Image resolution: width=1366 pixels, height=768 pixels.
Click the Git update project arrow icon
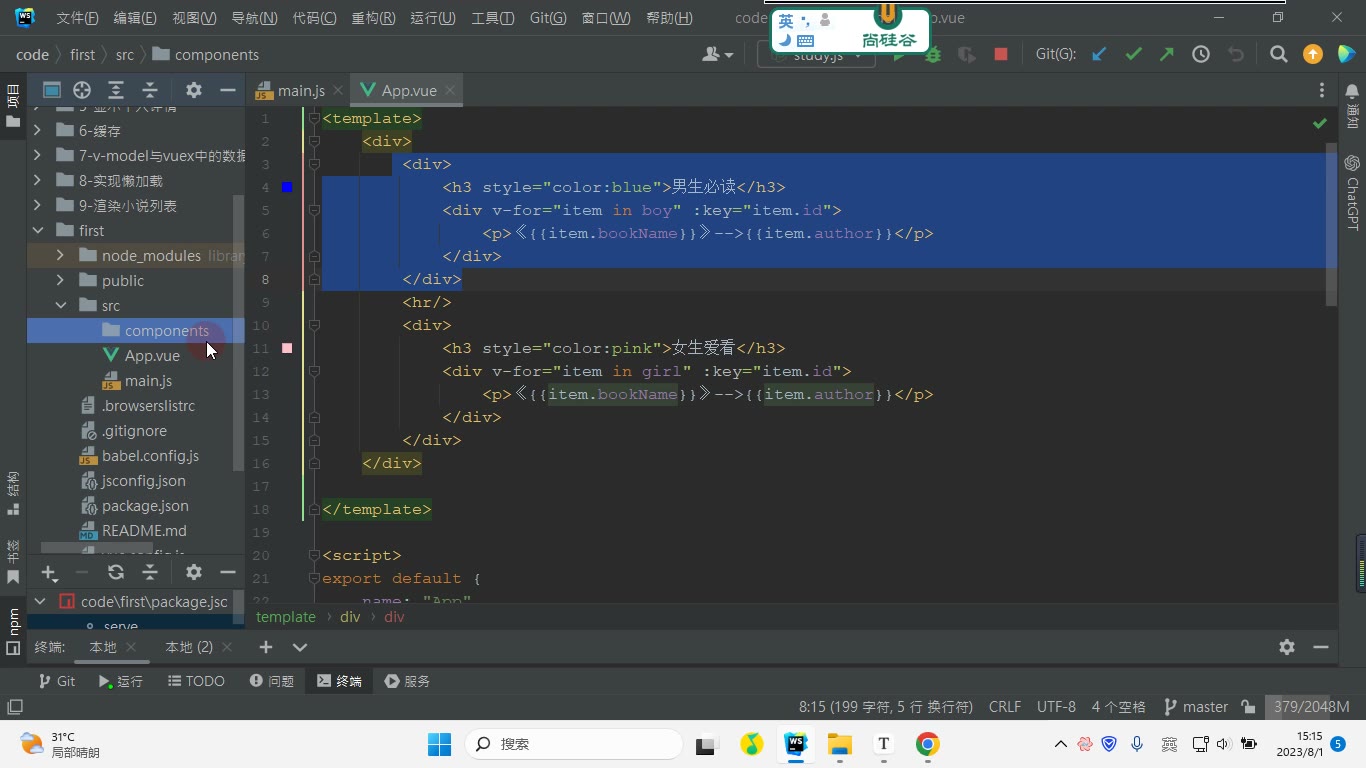tap(1099, 55)
